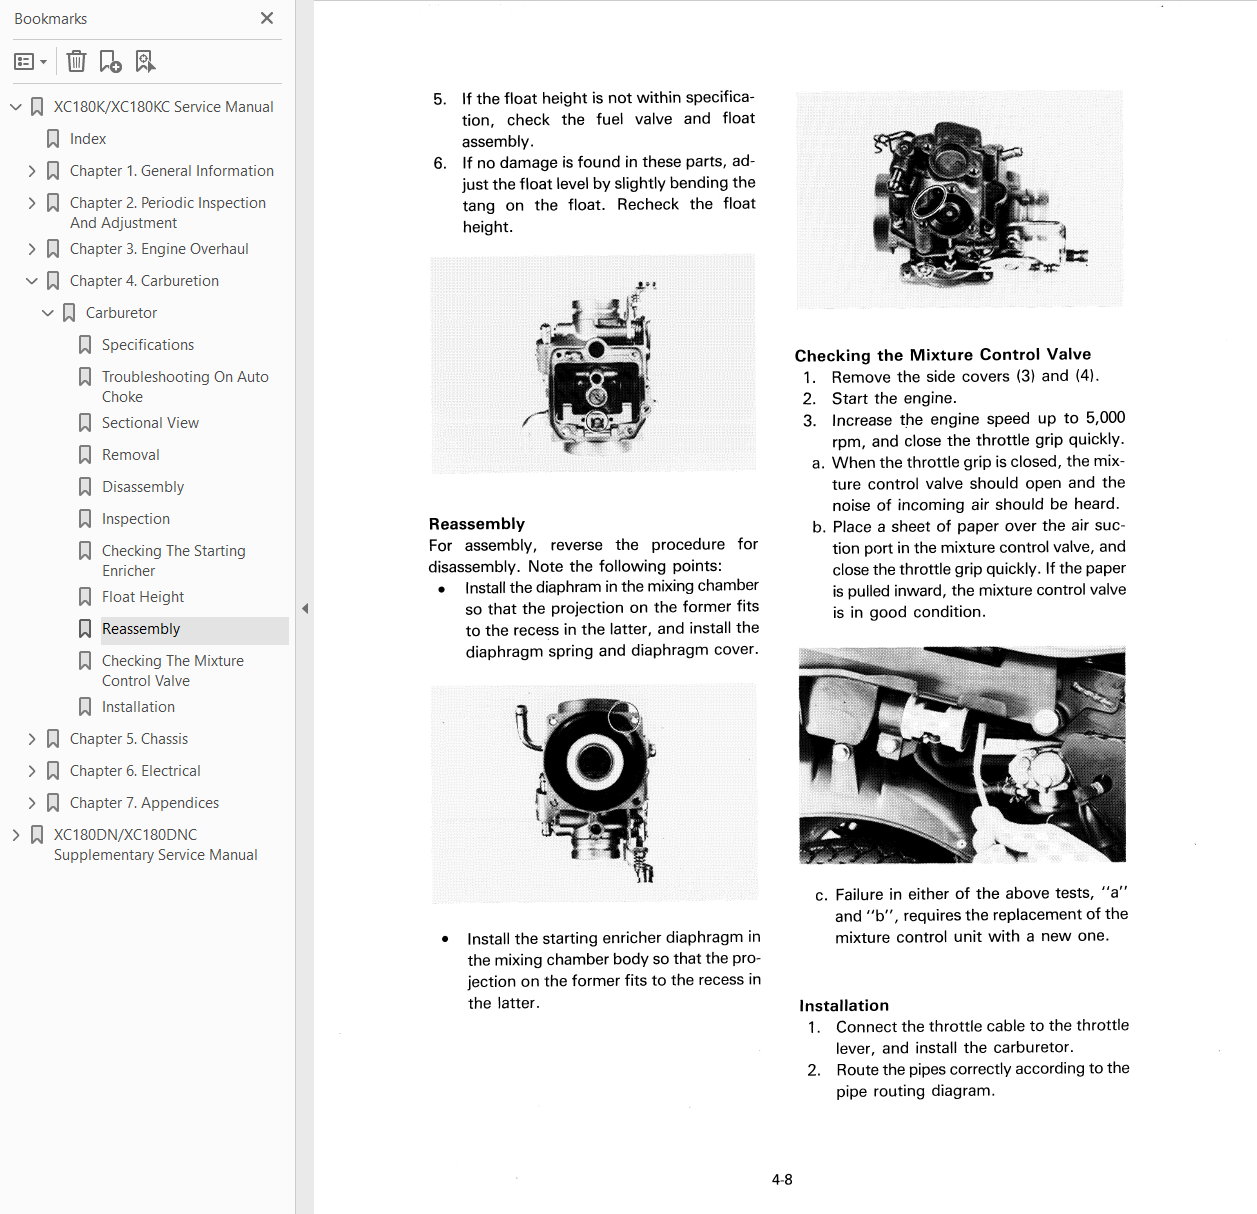Select the Checking The Mixture Control Valve bookmark
This screenshot has width=1257, height=1214.
pyautogui.click(x=173, y=671)
